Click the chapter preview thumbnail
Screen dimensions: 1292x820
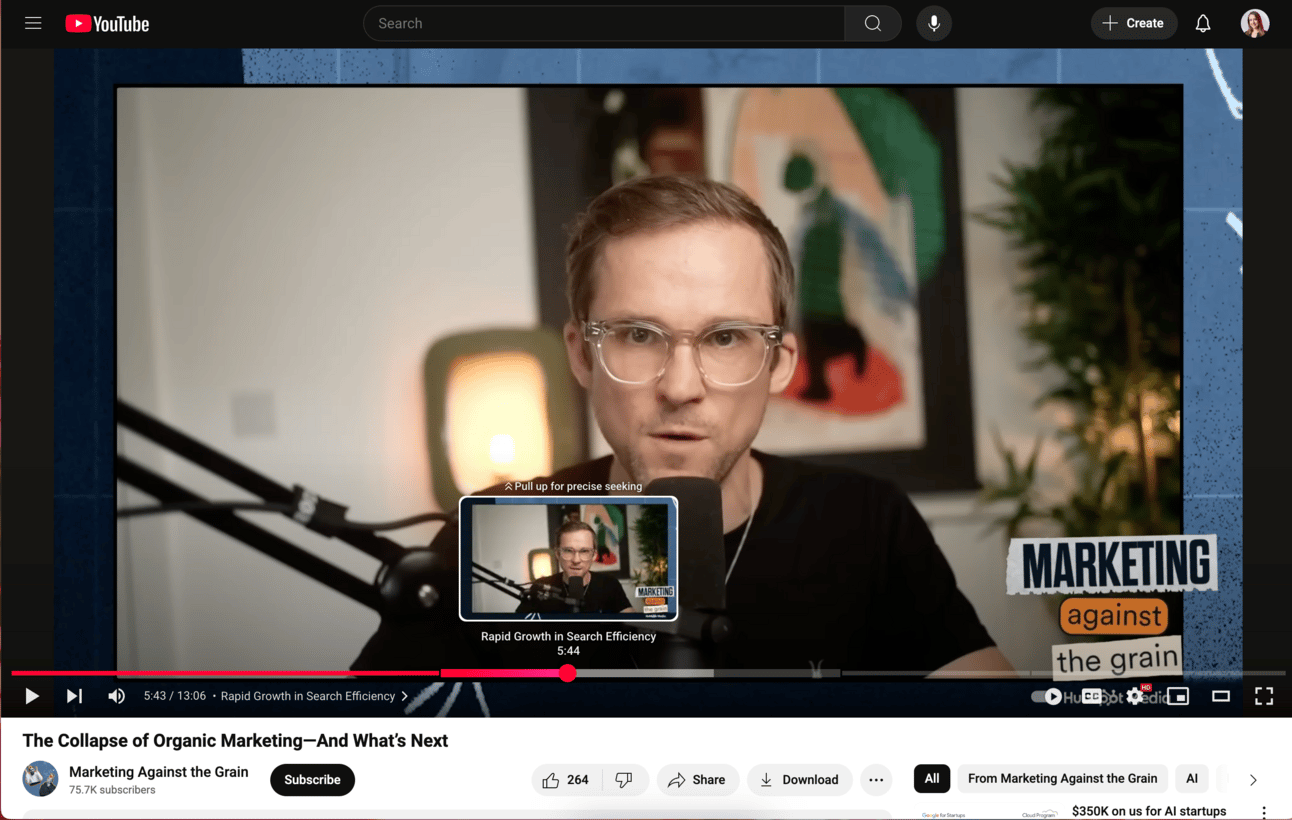click(x=568, y=559)
